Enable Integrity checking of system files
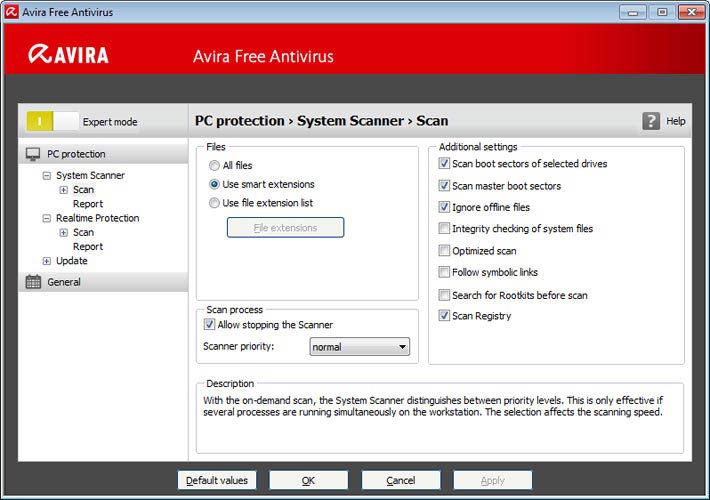 pos(445,229)
